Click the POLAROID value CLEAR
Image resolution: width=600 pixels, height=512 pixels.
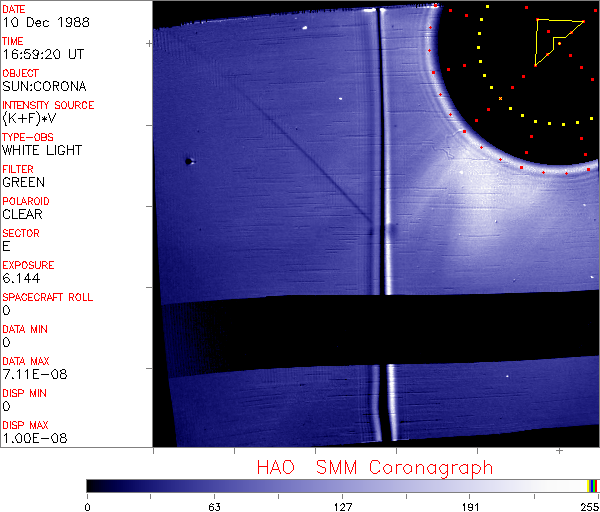point(23,214)
